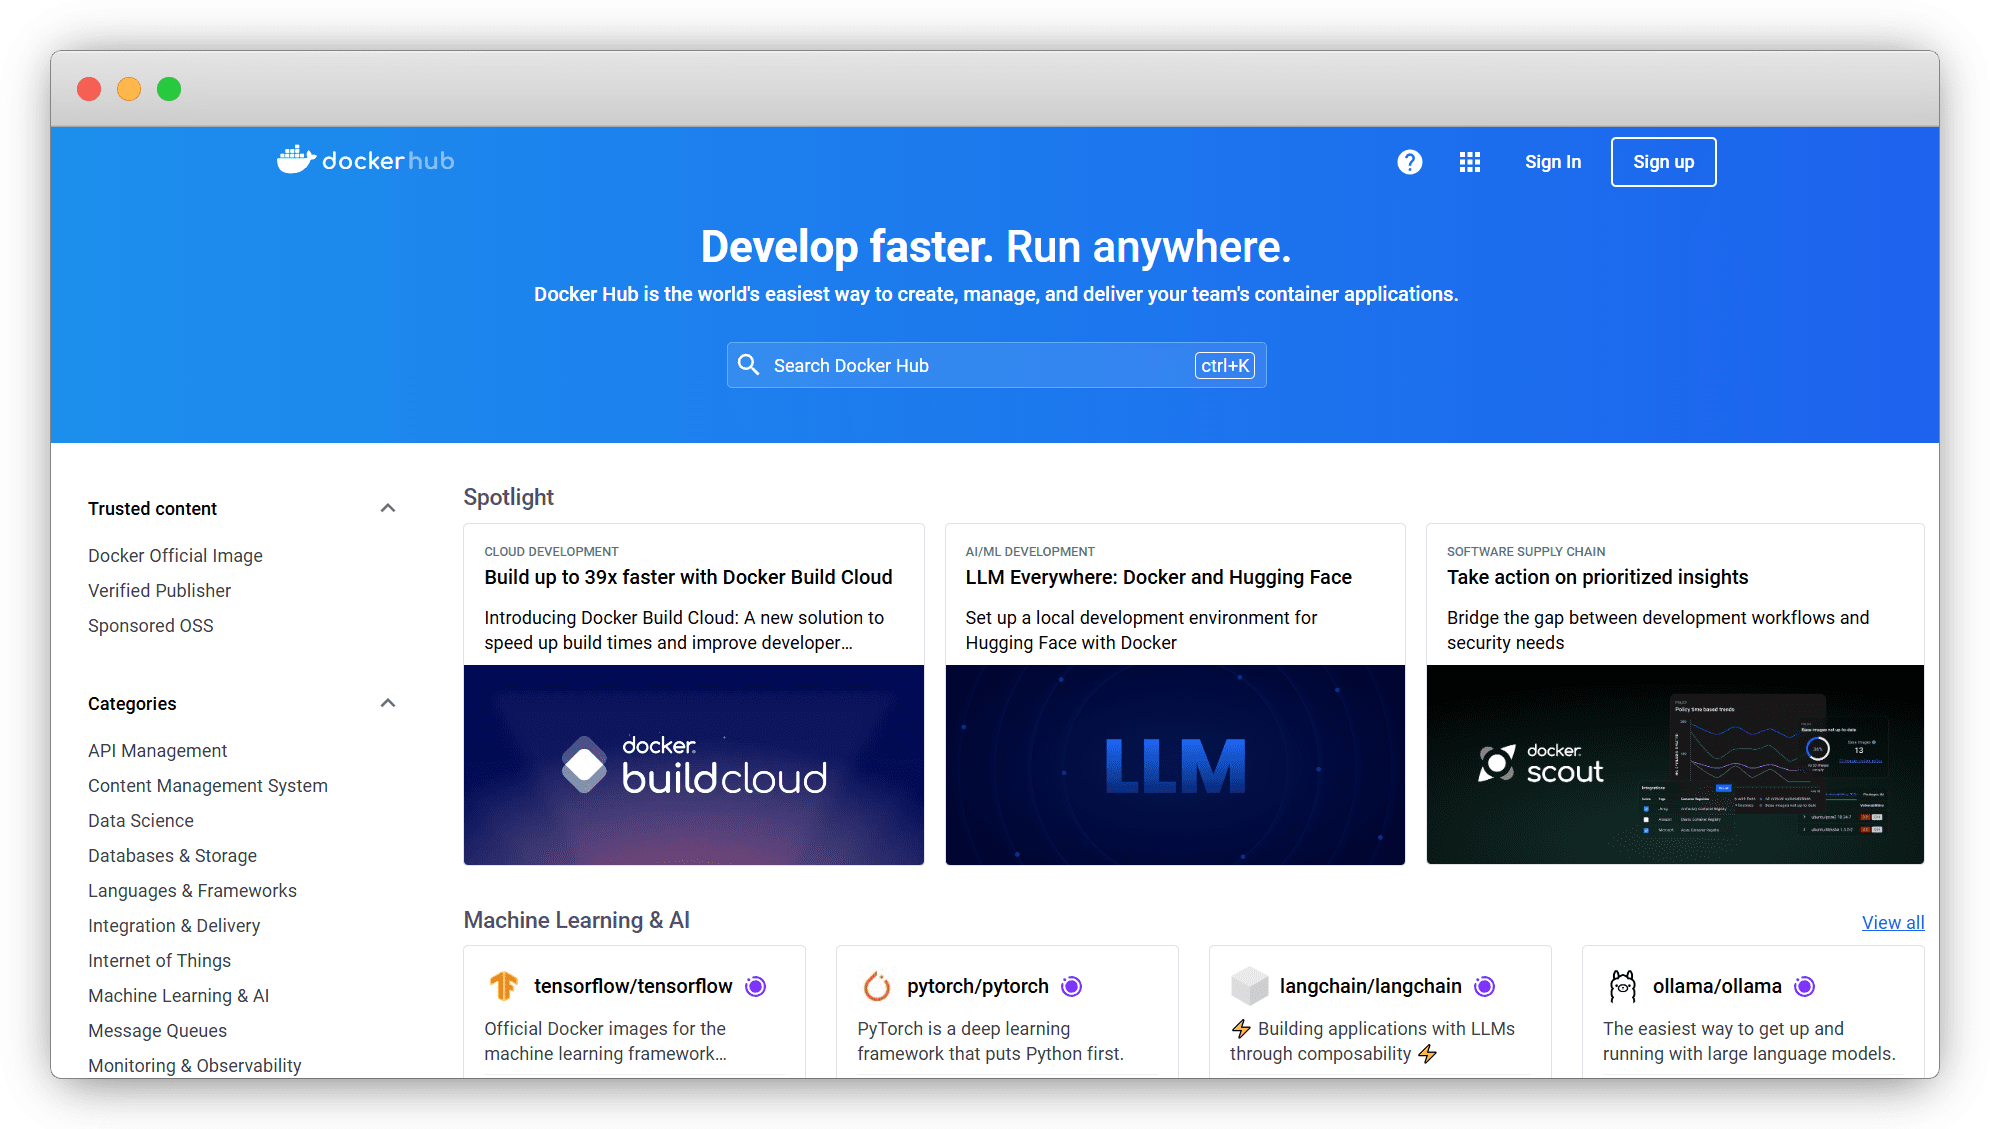Open tensorflow/tensorflow repository title
This screenshot has height=1129, width=1990.
click(633, 986)
